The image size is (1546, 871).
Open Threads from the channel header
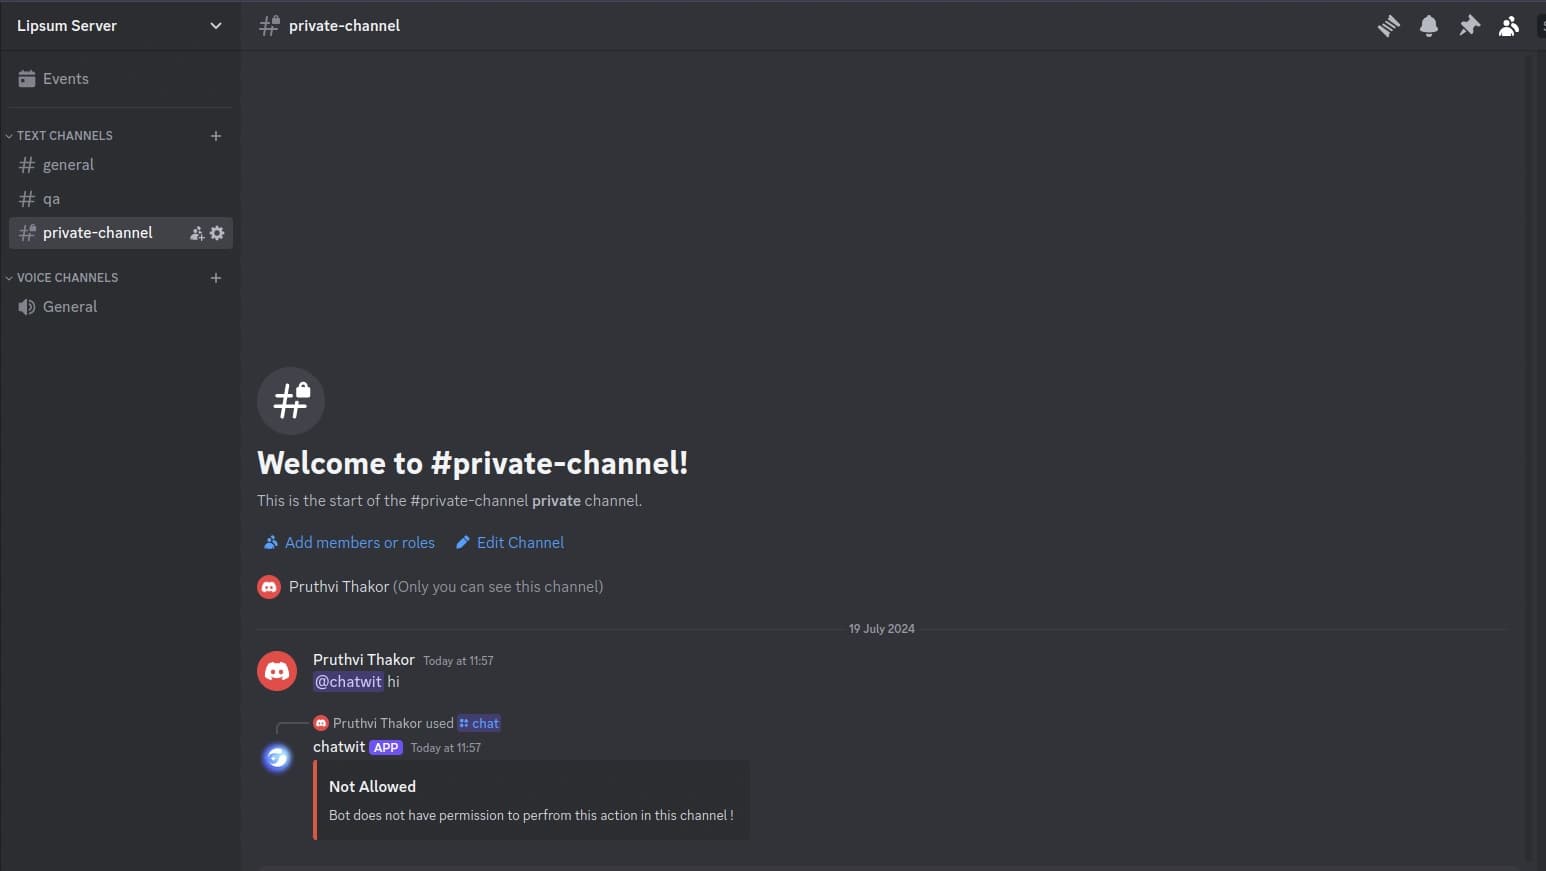1388,26
